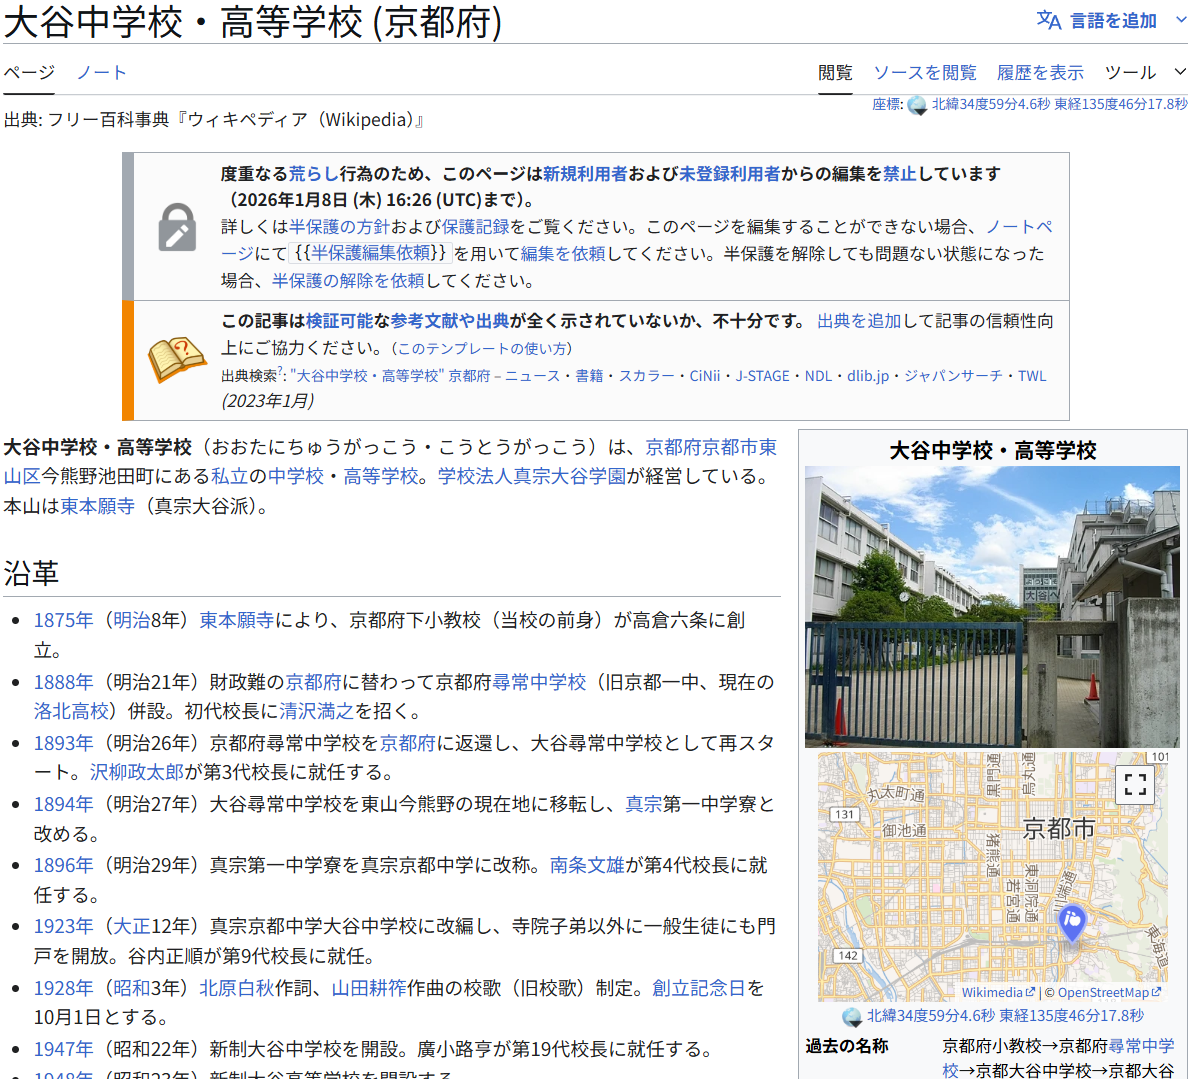
Task: Click the 禁止 link in notice
Action: tap(899, 174)
